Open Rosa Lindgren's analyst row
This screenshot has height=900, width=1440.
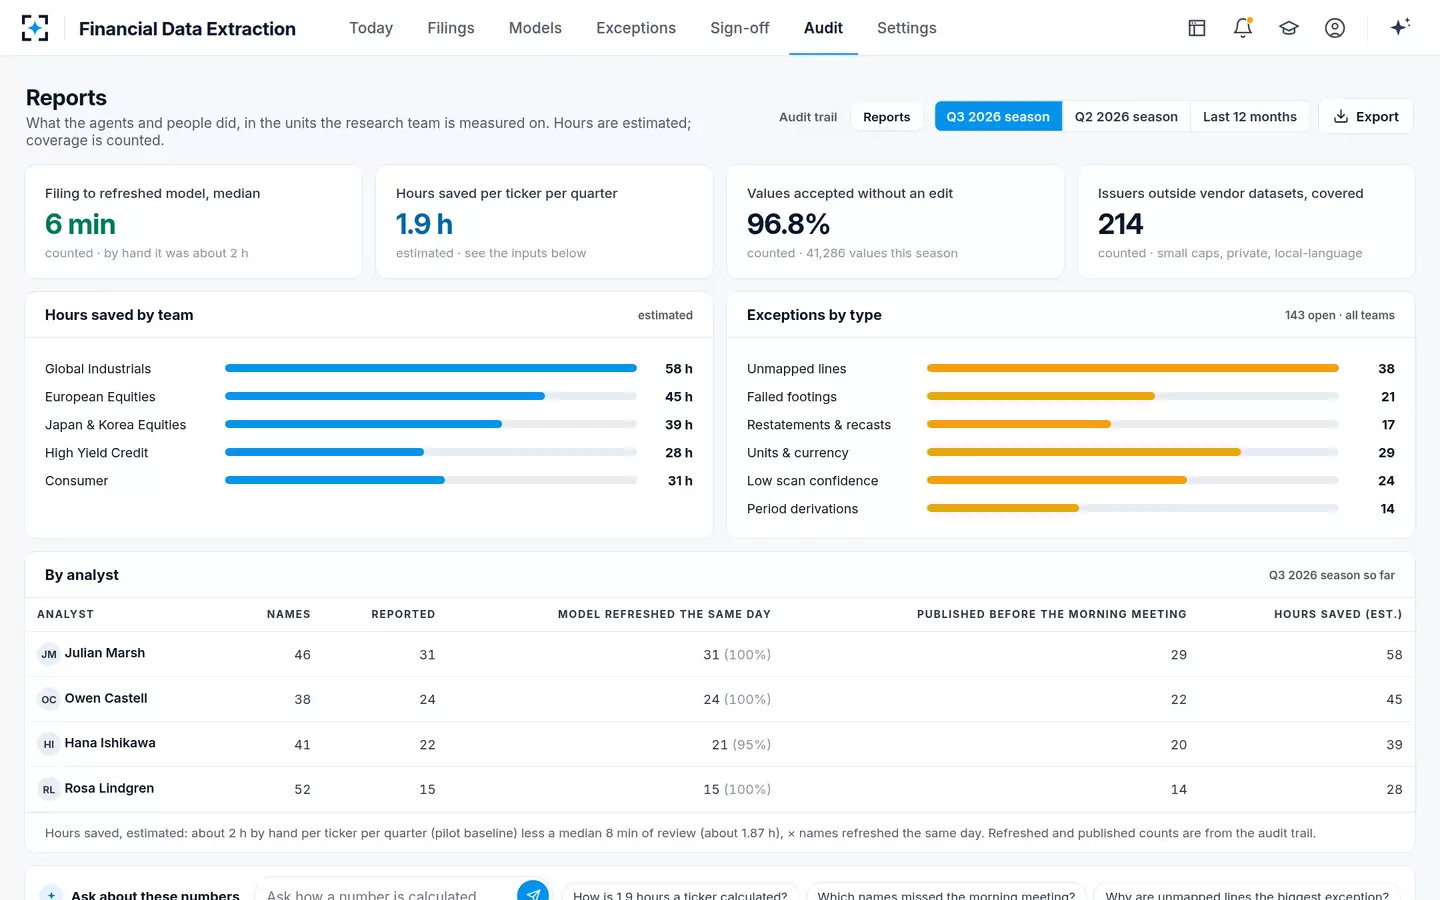720,789
